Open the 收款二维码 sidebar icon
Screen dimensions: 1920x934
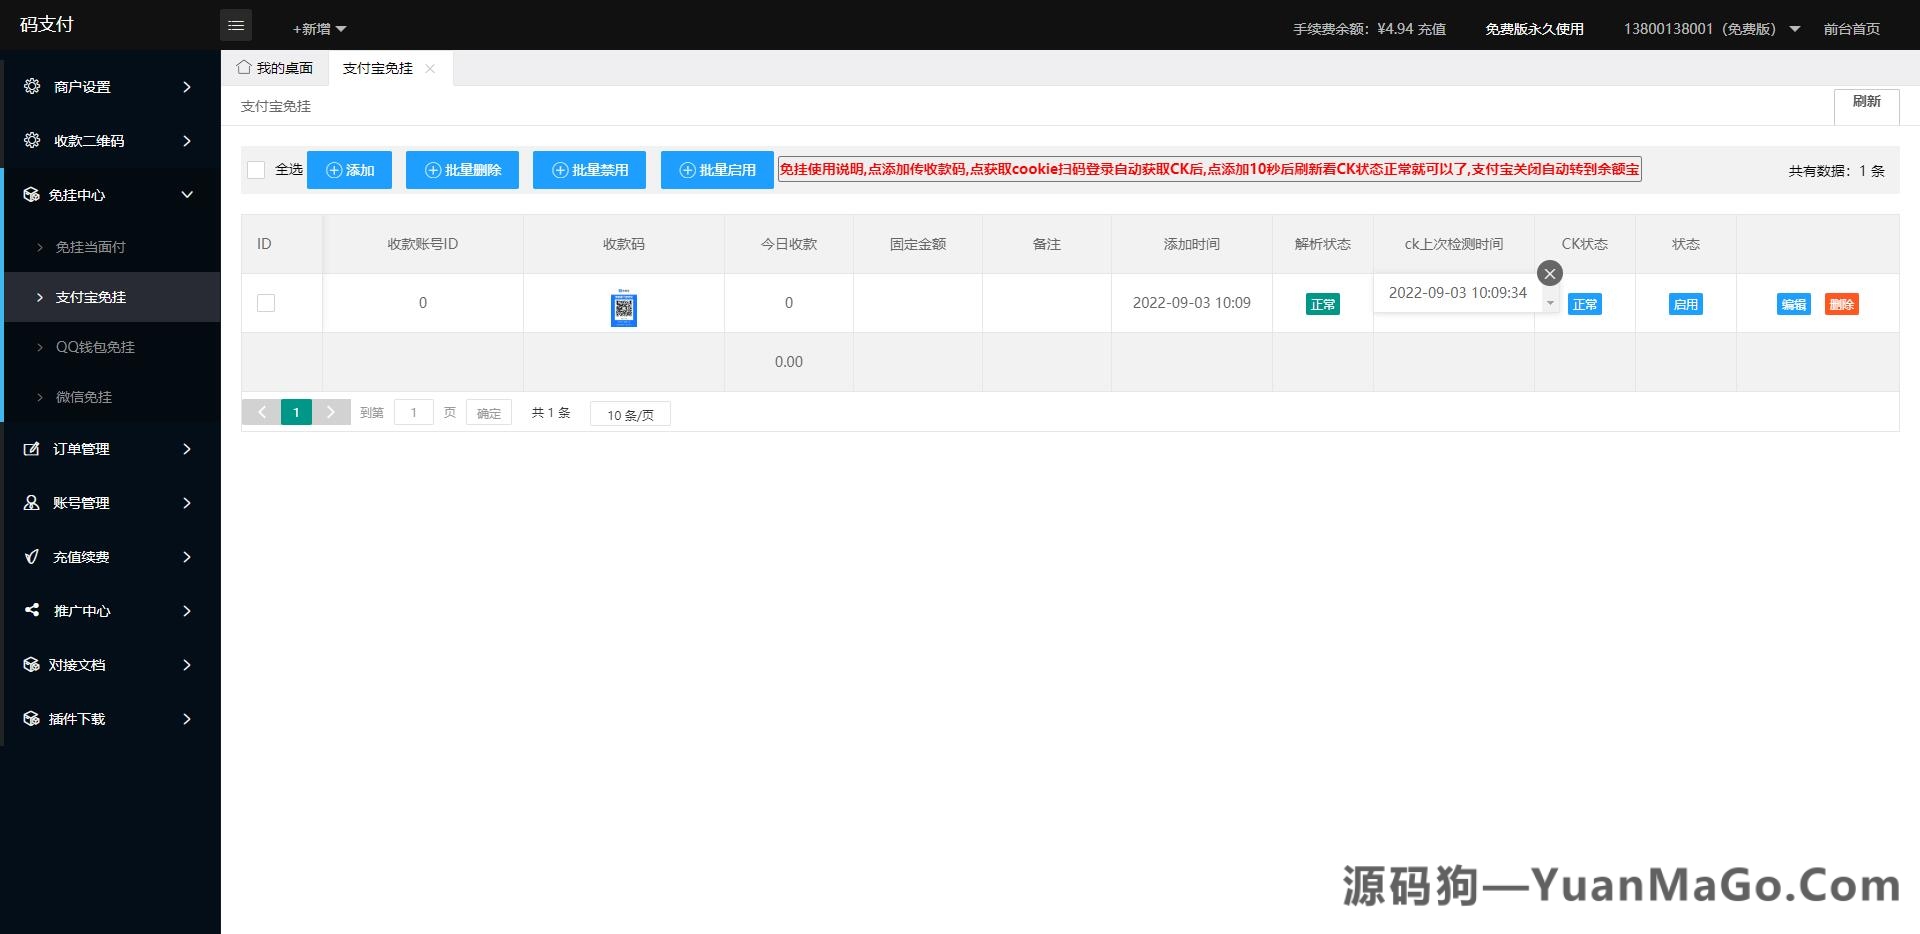pyautogui.click(x=31, y=140)
